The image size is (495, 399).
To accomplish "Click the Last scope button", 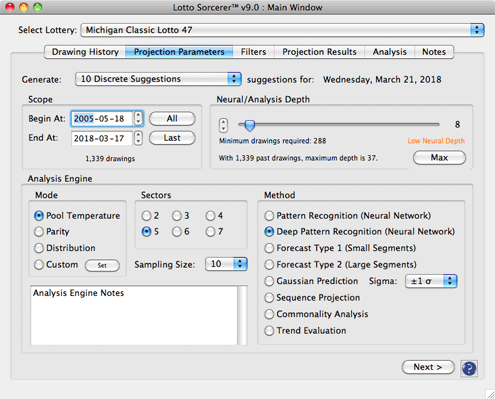I will tap(172, 138).
